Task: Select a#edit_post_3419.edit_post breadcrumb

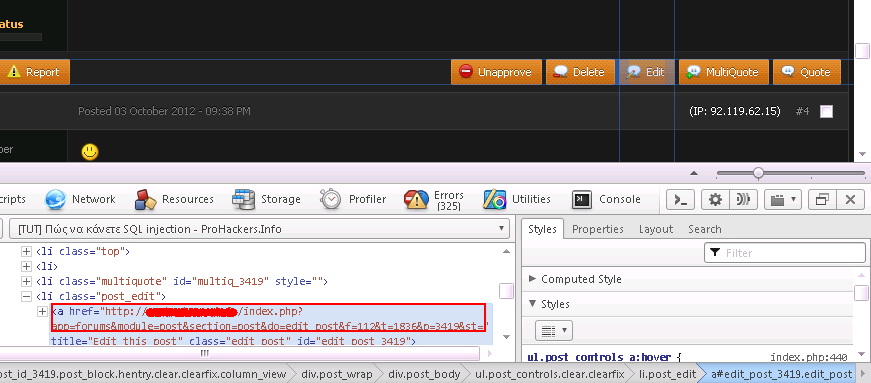Action: point(781,374)
